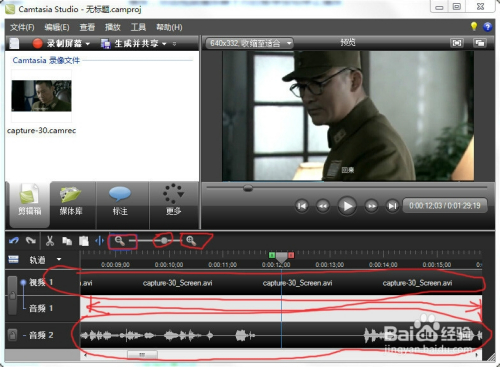
Task: Click the scissors cut tool
Action: point(50,241)
